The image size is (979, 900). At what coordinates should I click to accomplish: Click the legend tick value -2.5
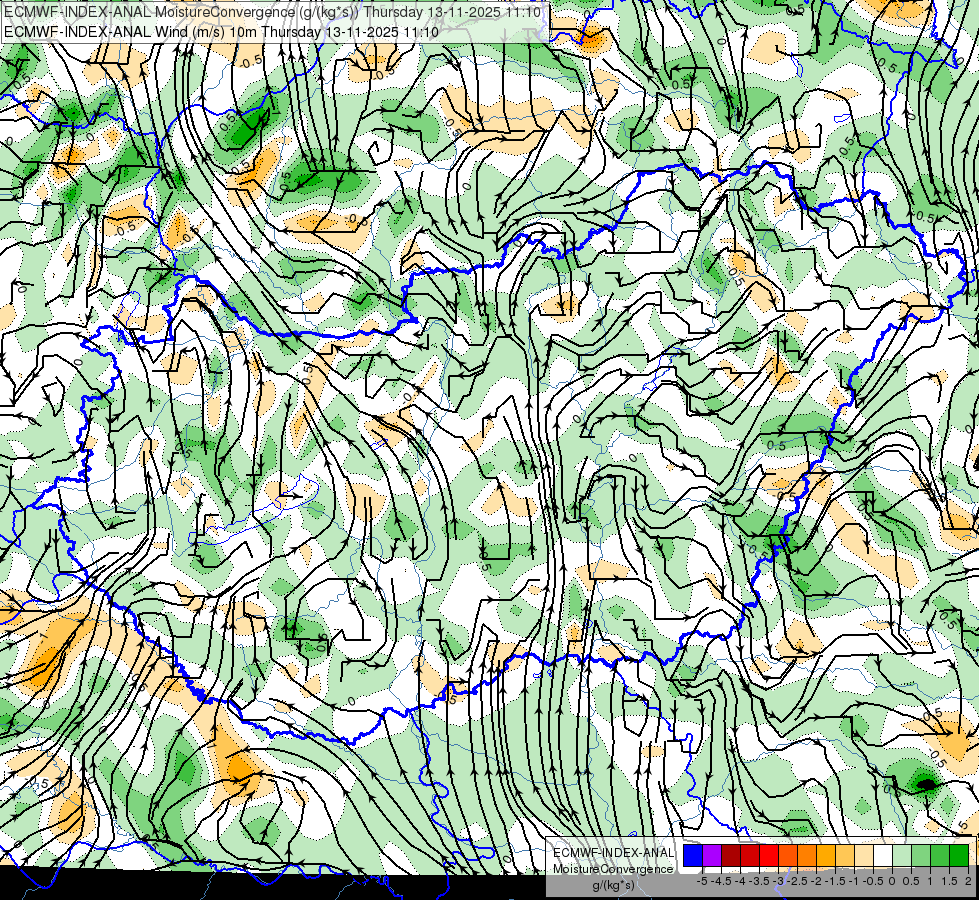click(x=797, y=881)
